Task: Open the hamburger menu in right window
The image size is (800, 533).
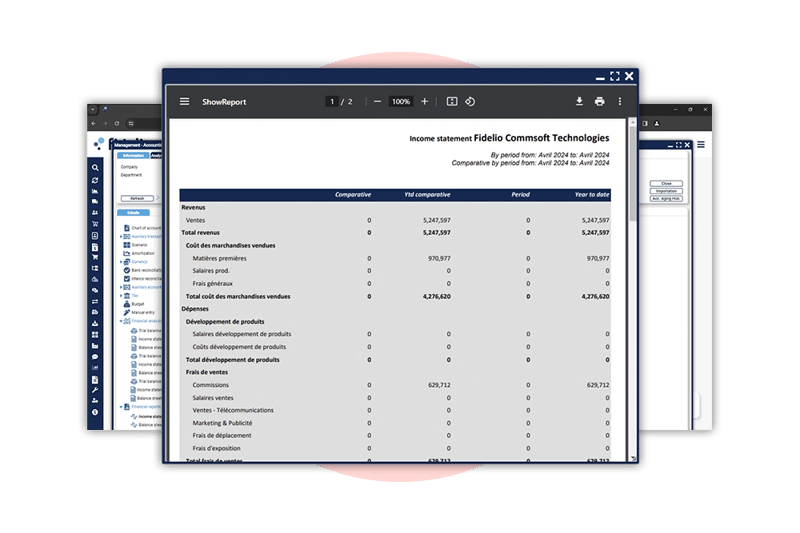Action: pos(701,145)
